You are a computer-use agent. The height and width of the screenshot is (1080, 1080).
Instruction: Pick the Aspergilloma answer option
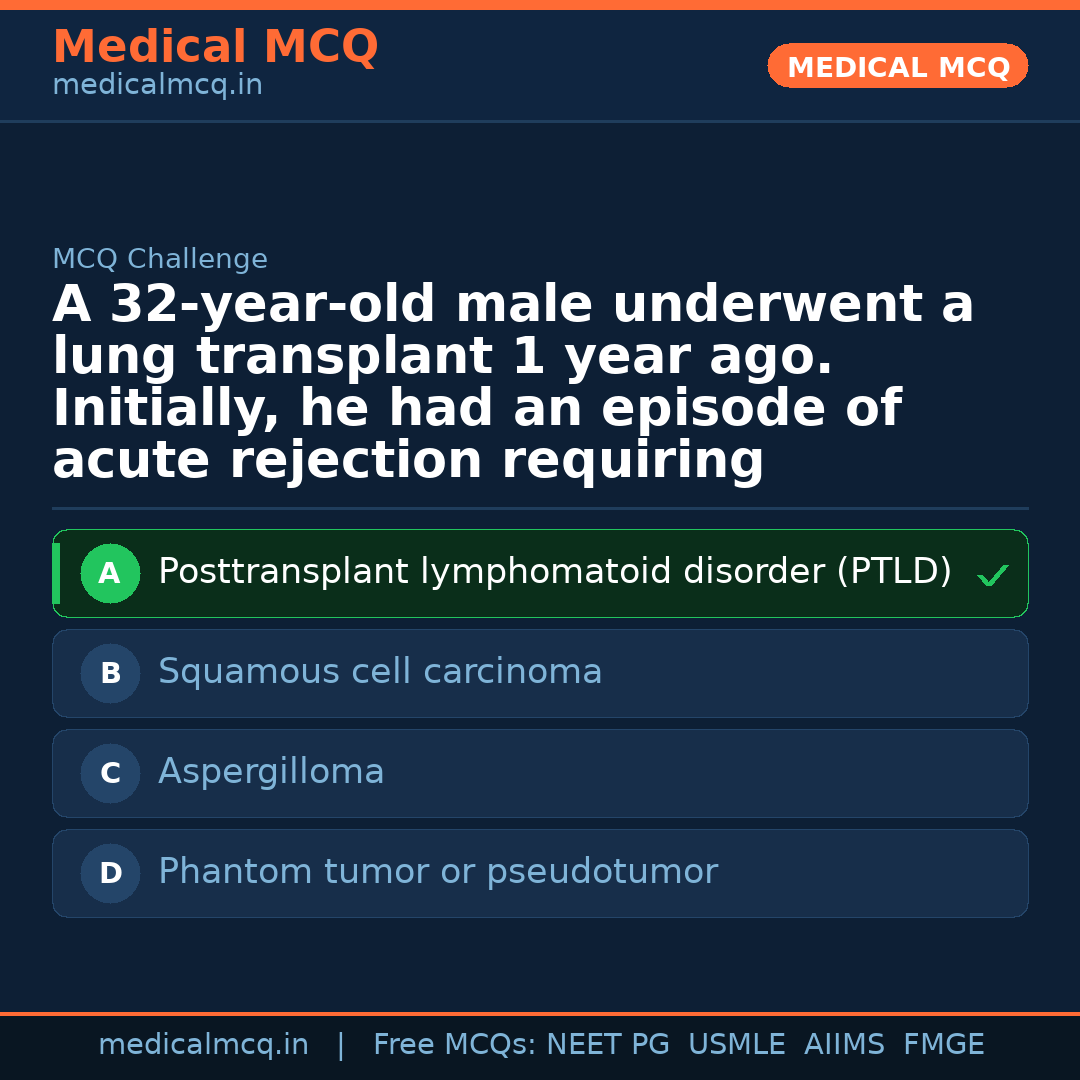271,772
